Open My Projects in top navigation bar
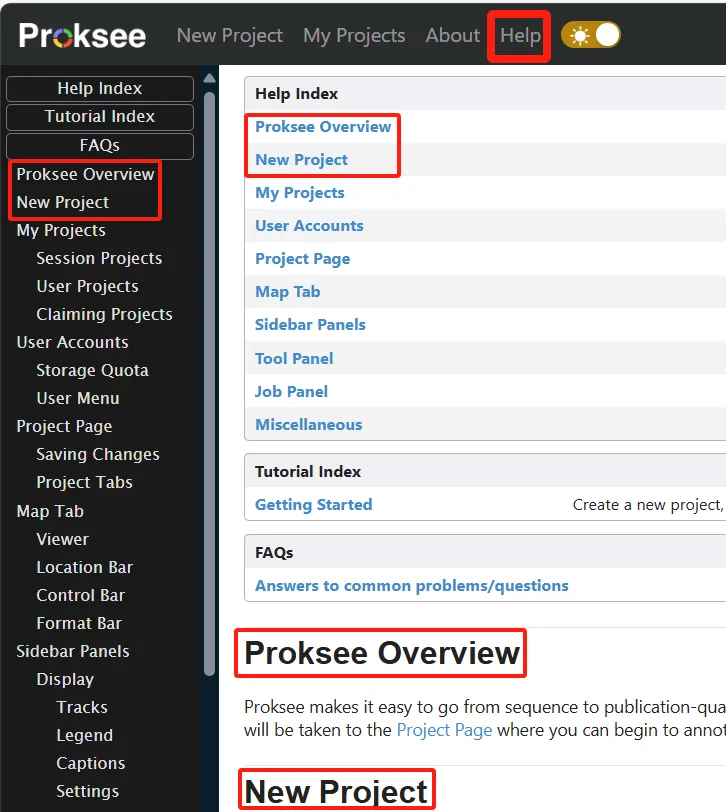 click(x=354, y=35)
